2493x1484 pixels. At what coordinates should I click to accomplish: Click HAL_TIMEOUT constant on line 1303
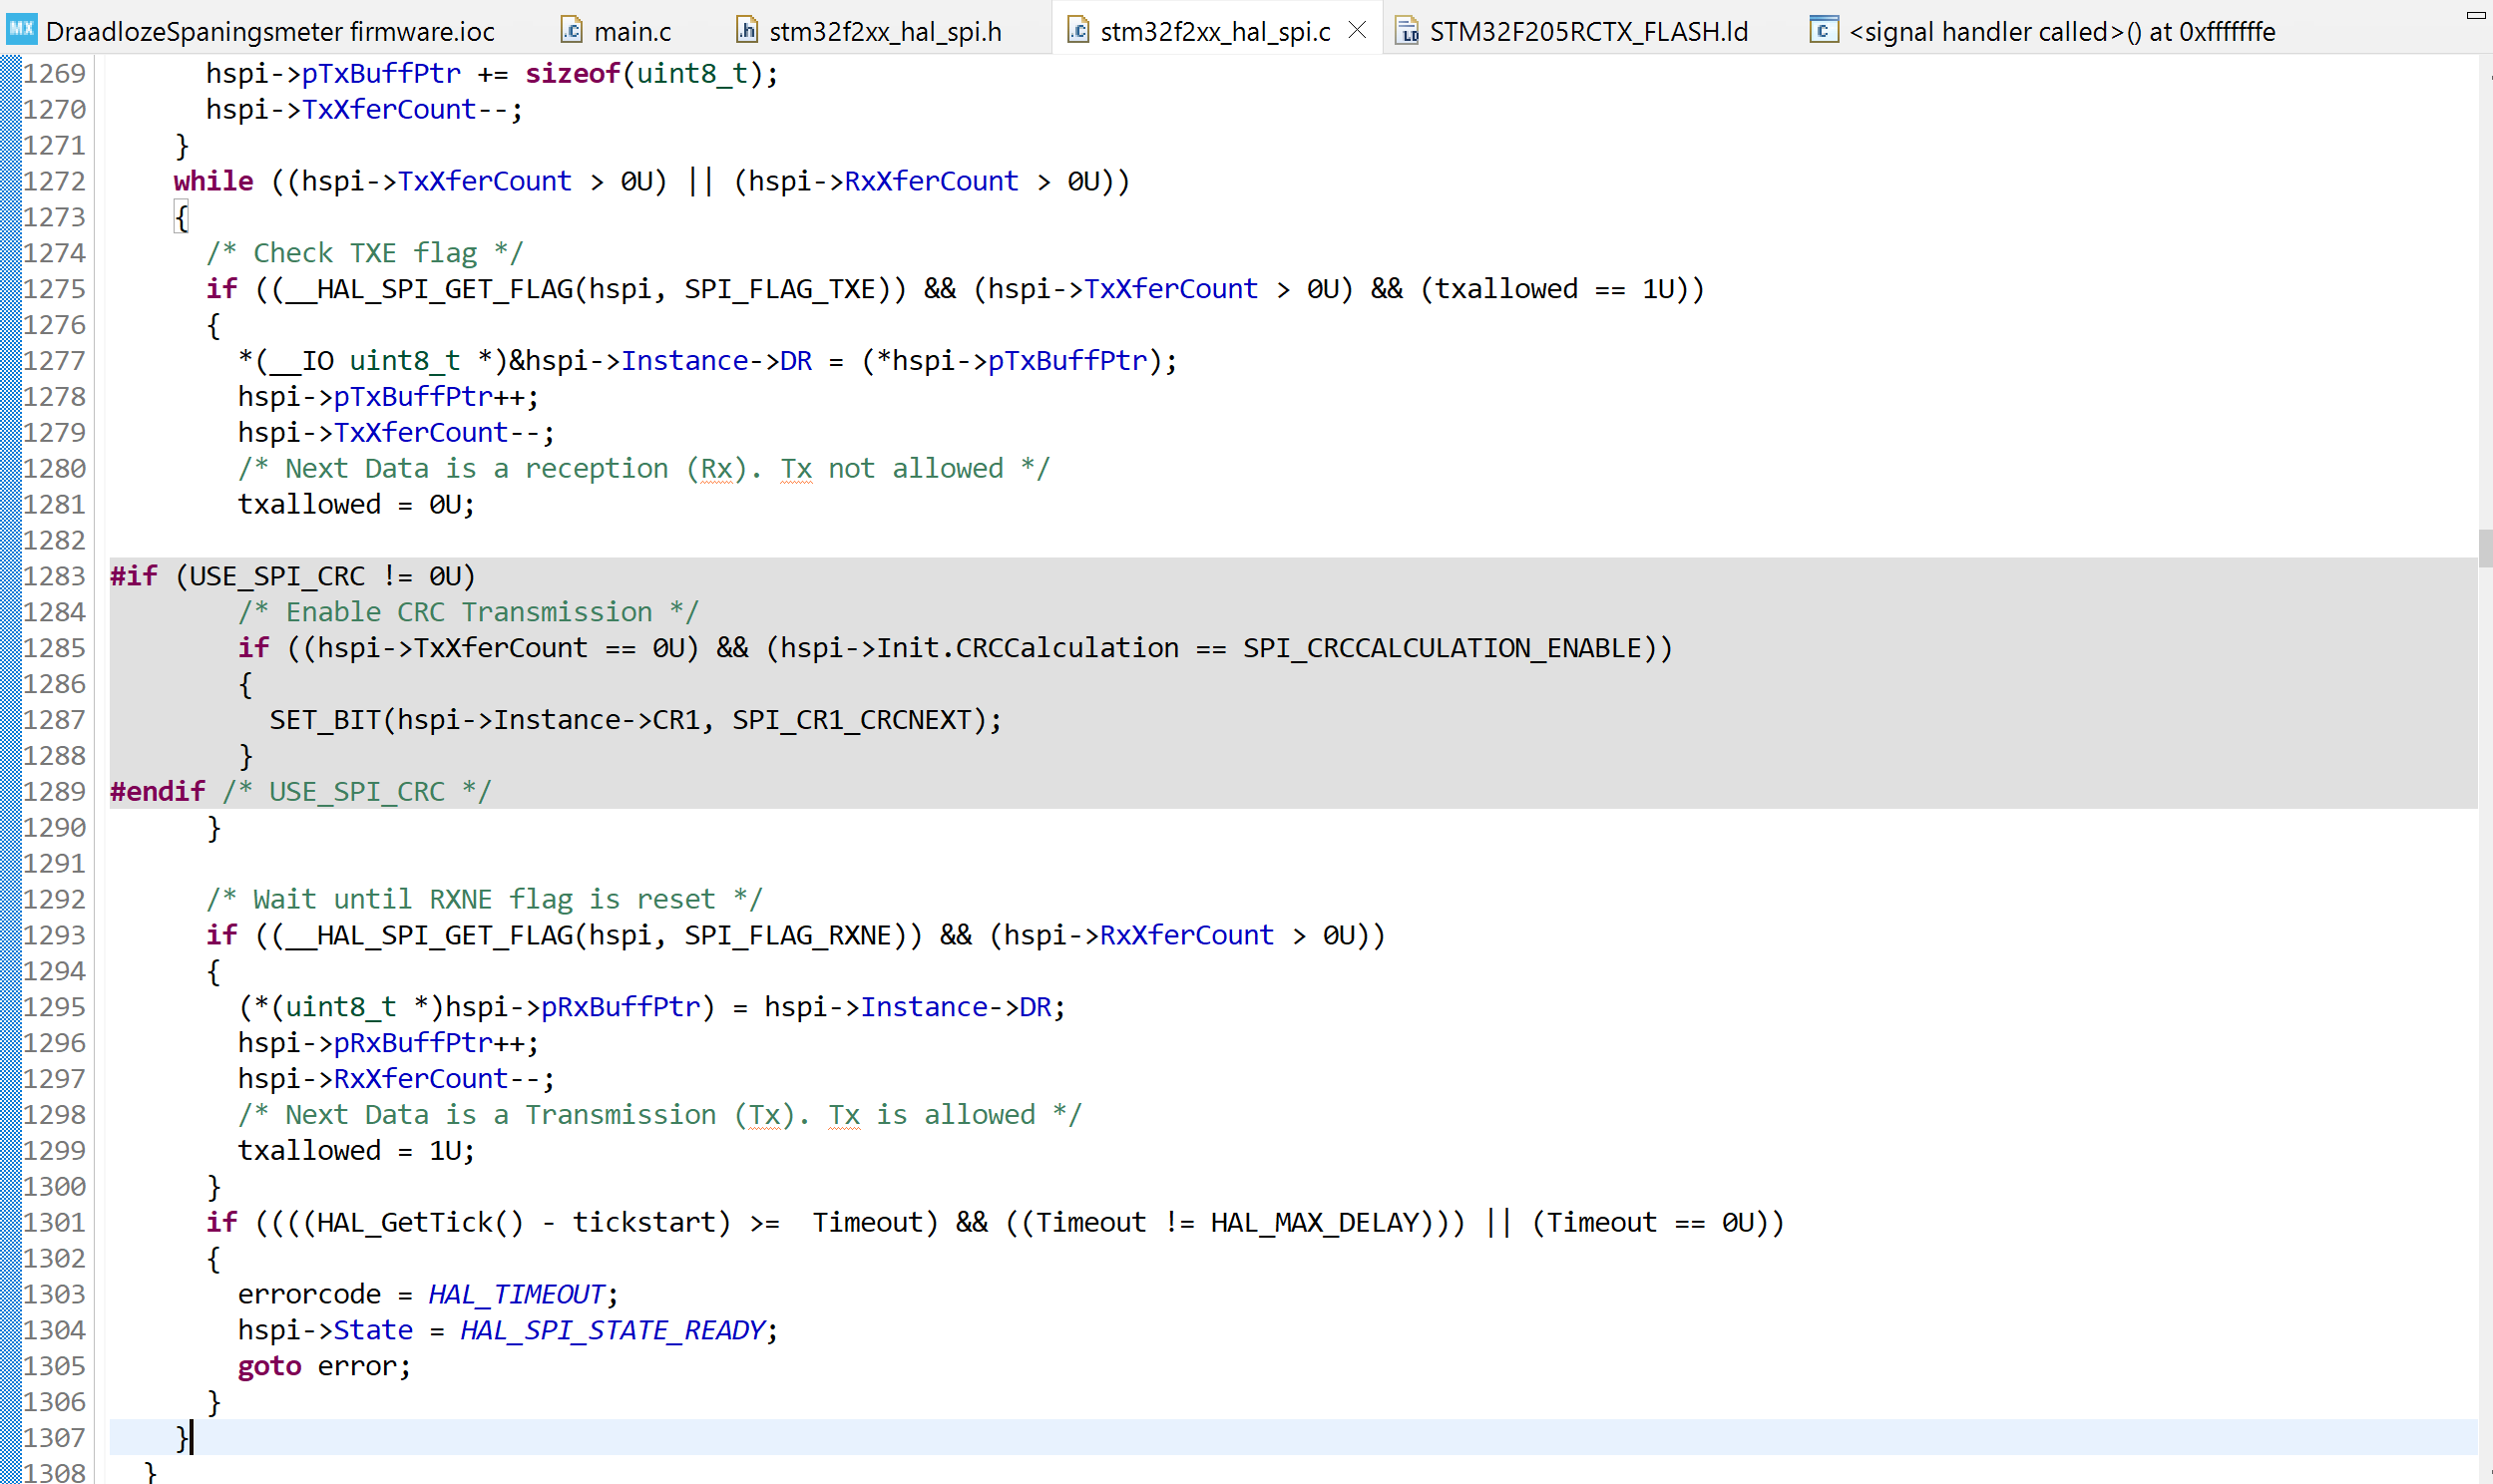[x=516, y=1294]
